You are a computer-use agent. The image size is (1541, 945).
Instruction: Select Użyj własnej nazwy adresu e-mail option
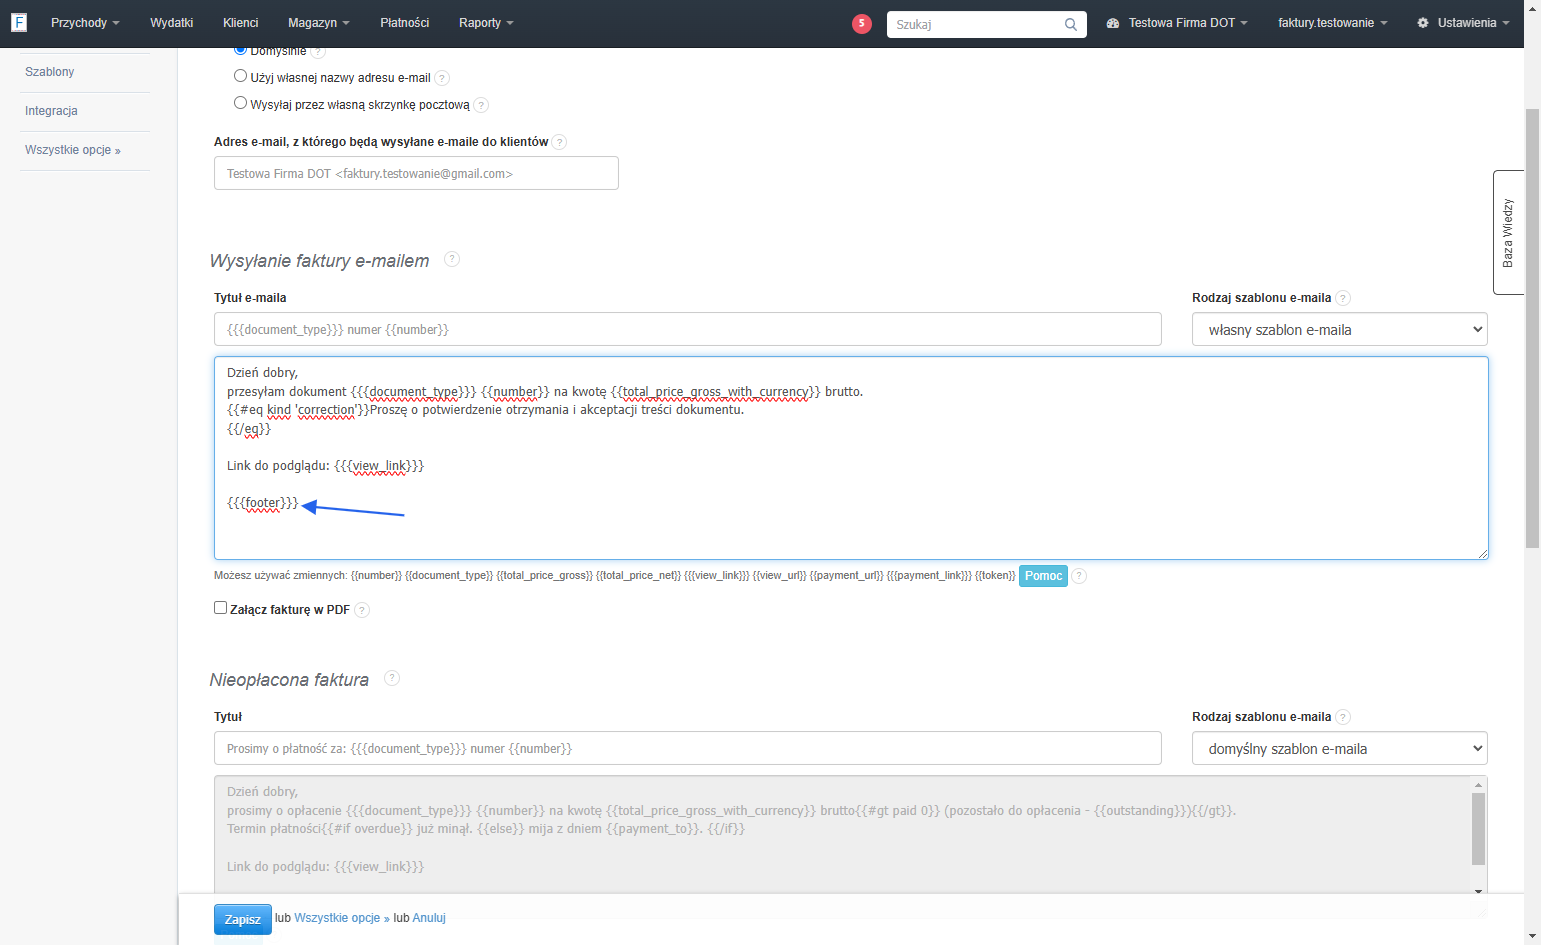point(240,76)
